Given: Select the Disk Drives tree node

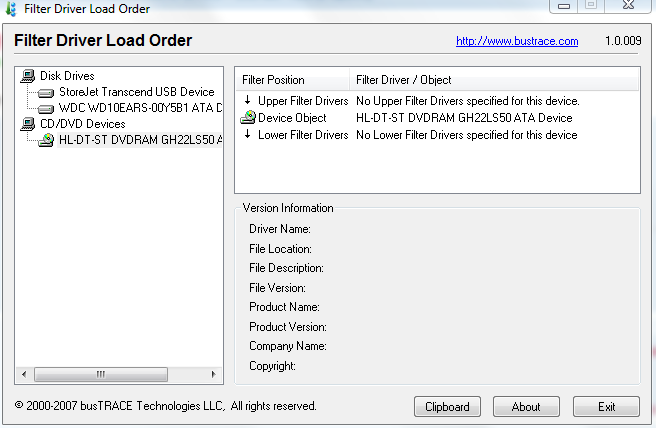Looking at the screenshot, I should [x=67, y=76].
